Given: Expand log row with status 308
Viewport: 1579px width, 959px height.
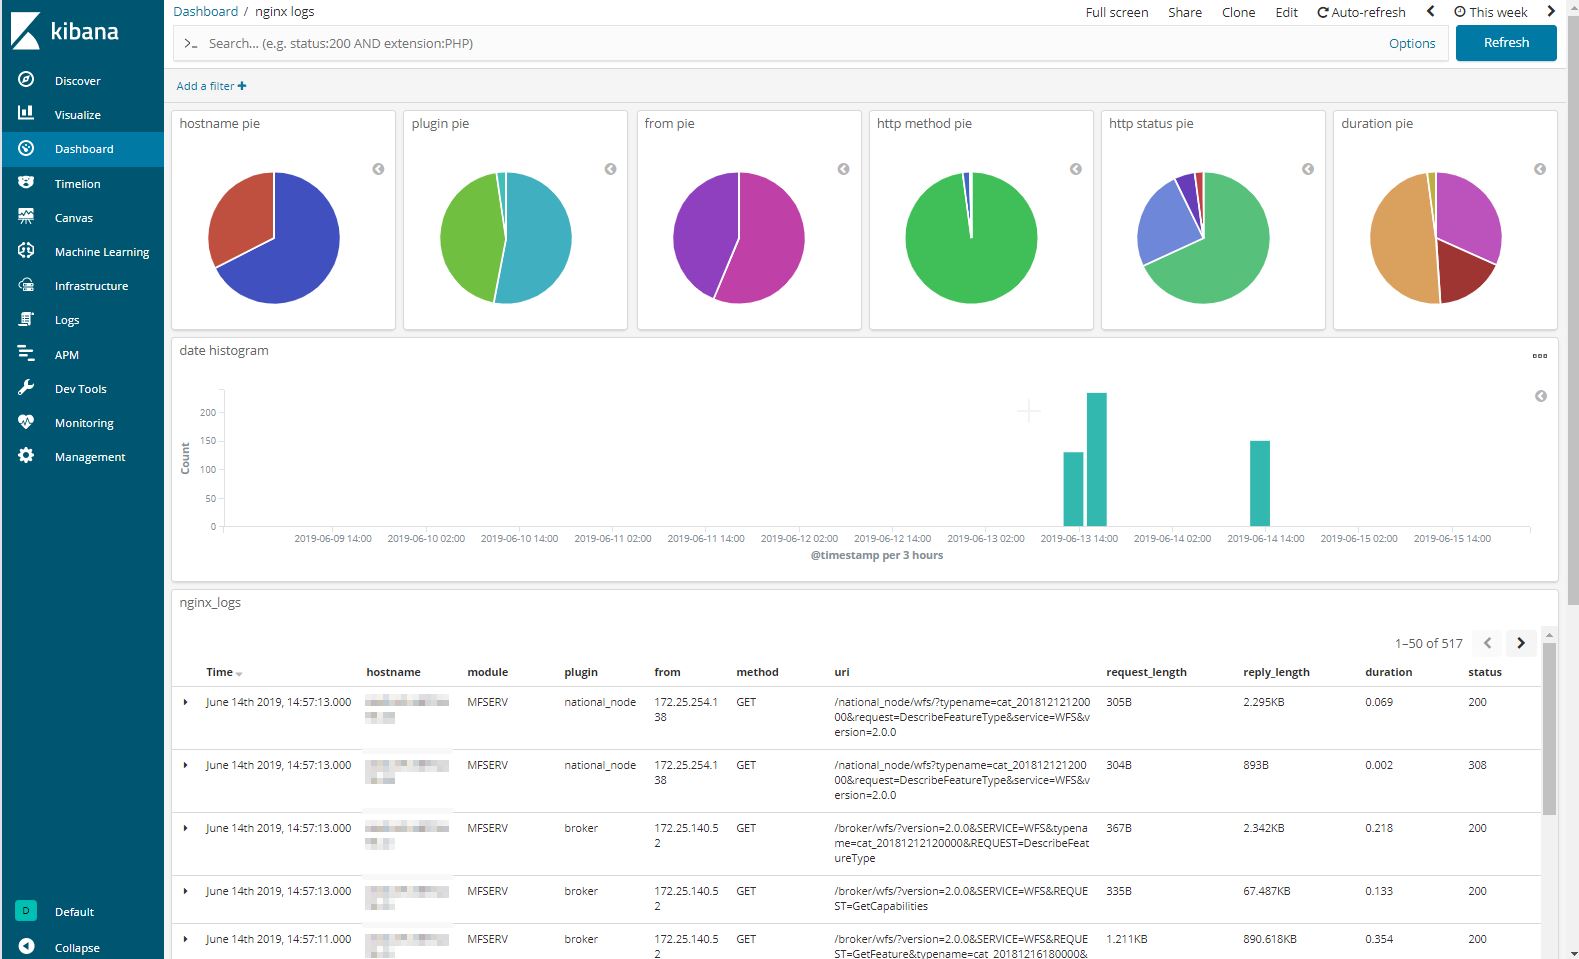Looking at the screenshot, I should pos(186,765).
